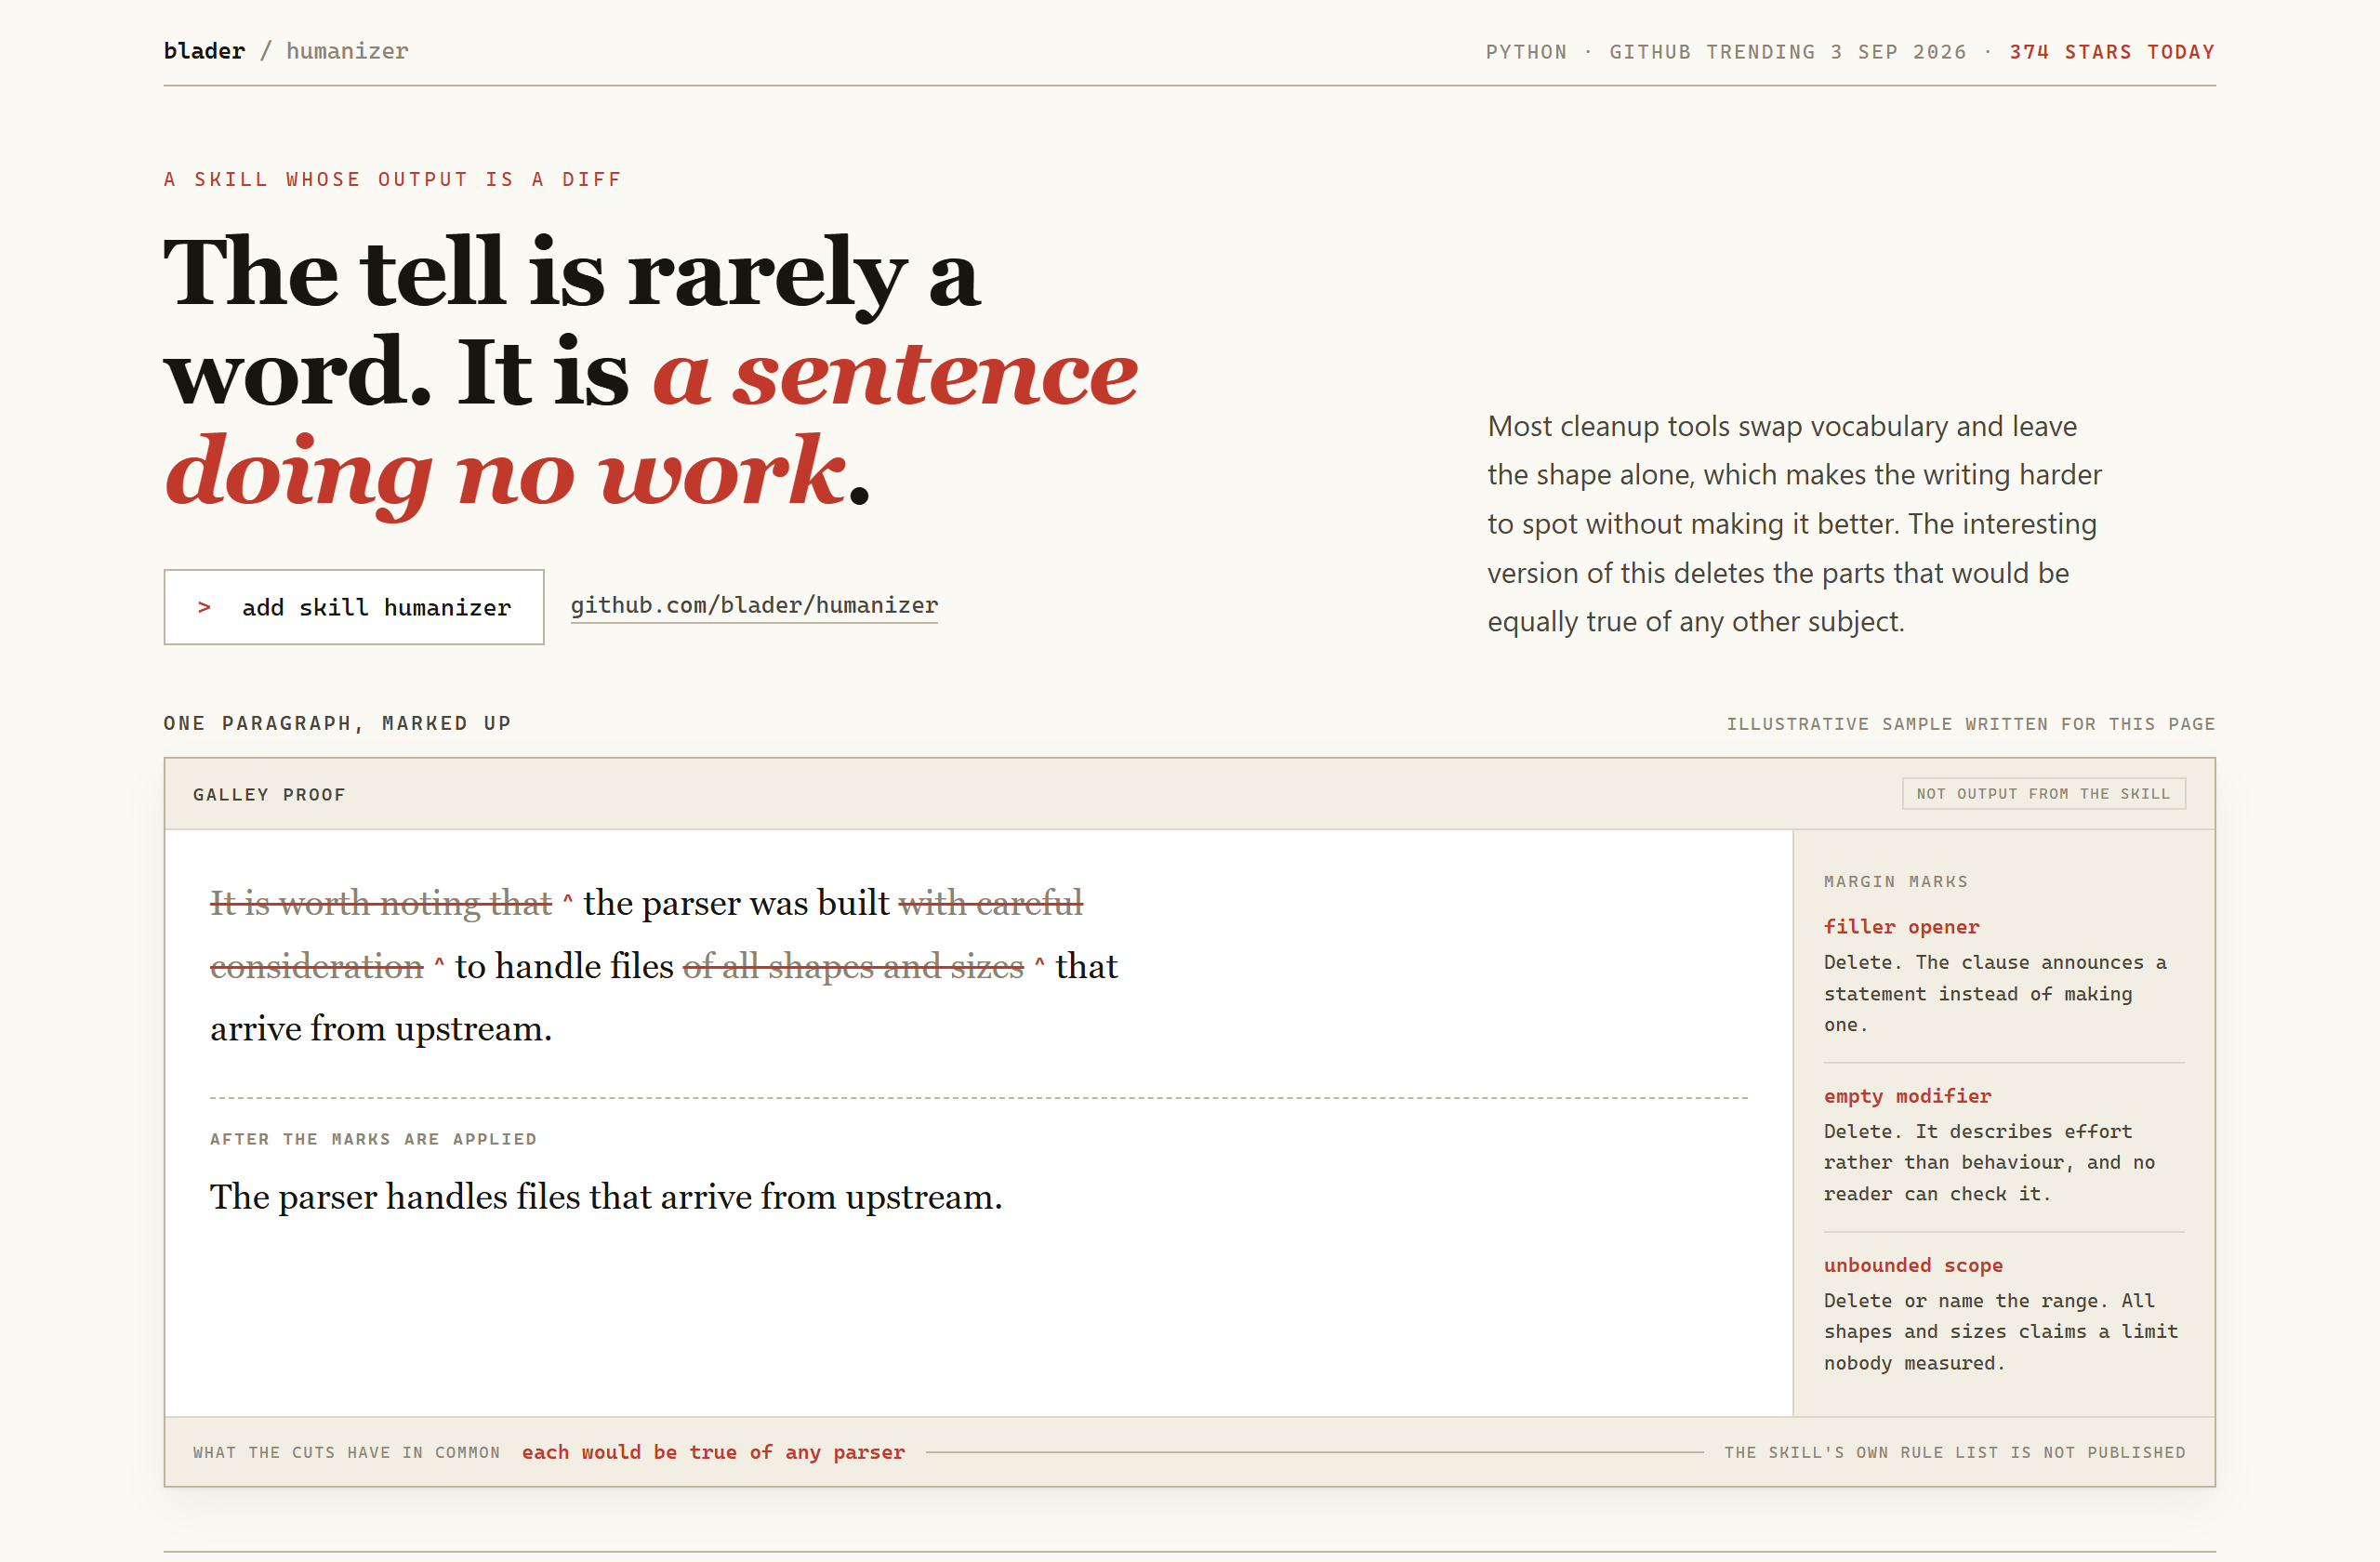Click the 'GALLEY PROOF' panel title

[x=269, y=795]
